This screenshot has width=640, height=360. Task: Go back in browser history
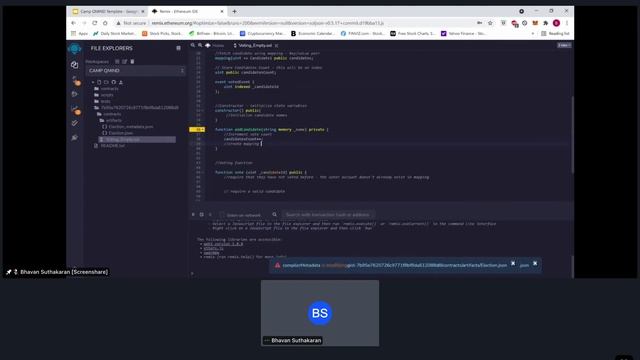(x=73, y=23)
